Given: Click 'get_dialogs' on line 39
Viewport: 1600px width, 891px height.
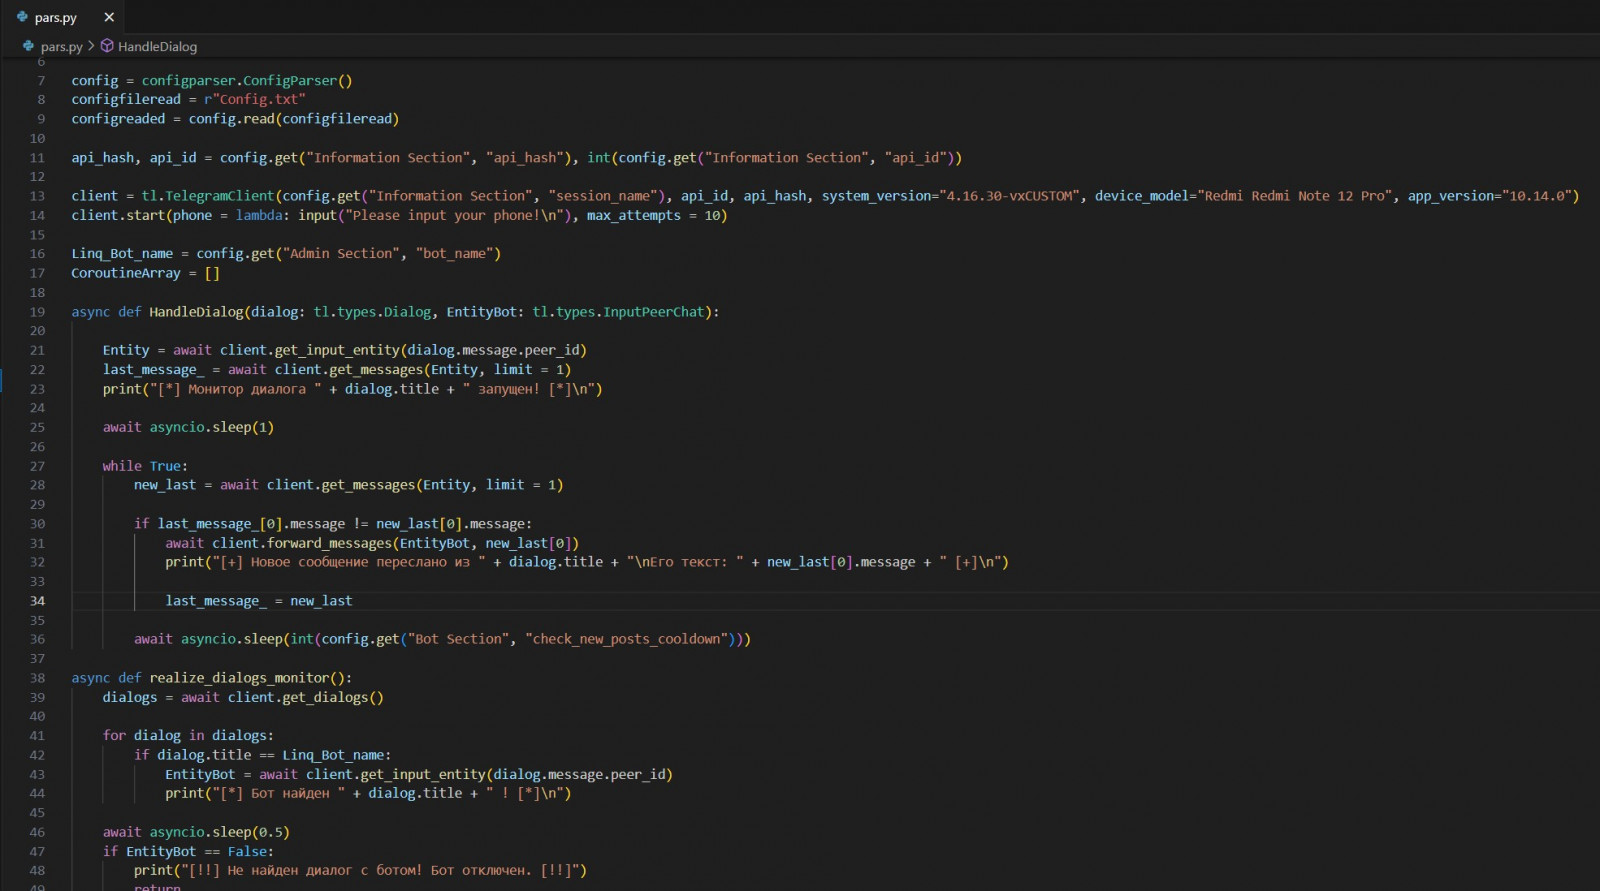Looking at the screenshot, I should click(325, 697).
